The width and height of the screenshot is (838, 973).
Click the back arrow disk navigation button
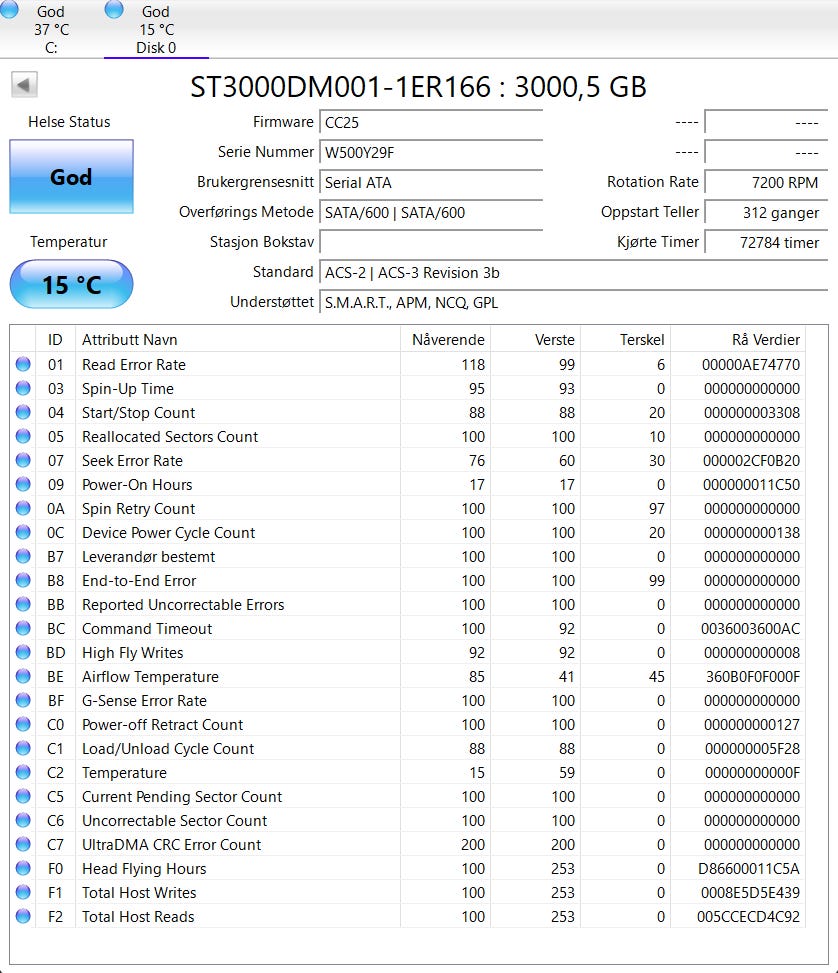[x=24, y=84]
